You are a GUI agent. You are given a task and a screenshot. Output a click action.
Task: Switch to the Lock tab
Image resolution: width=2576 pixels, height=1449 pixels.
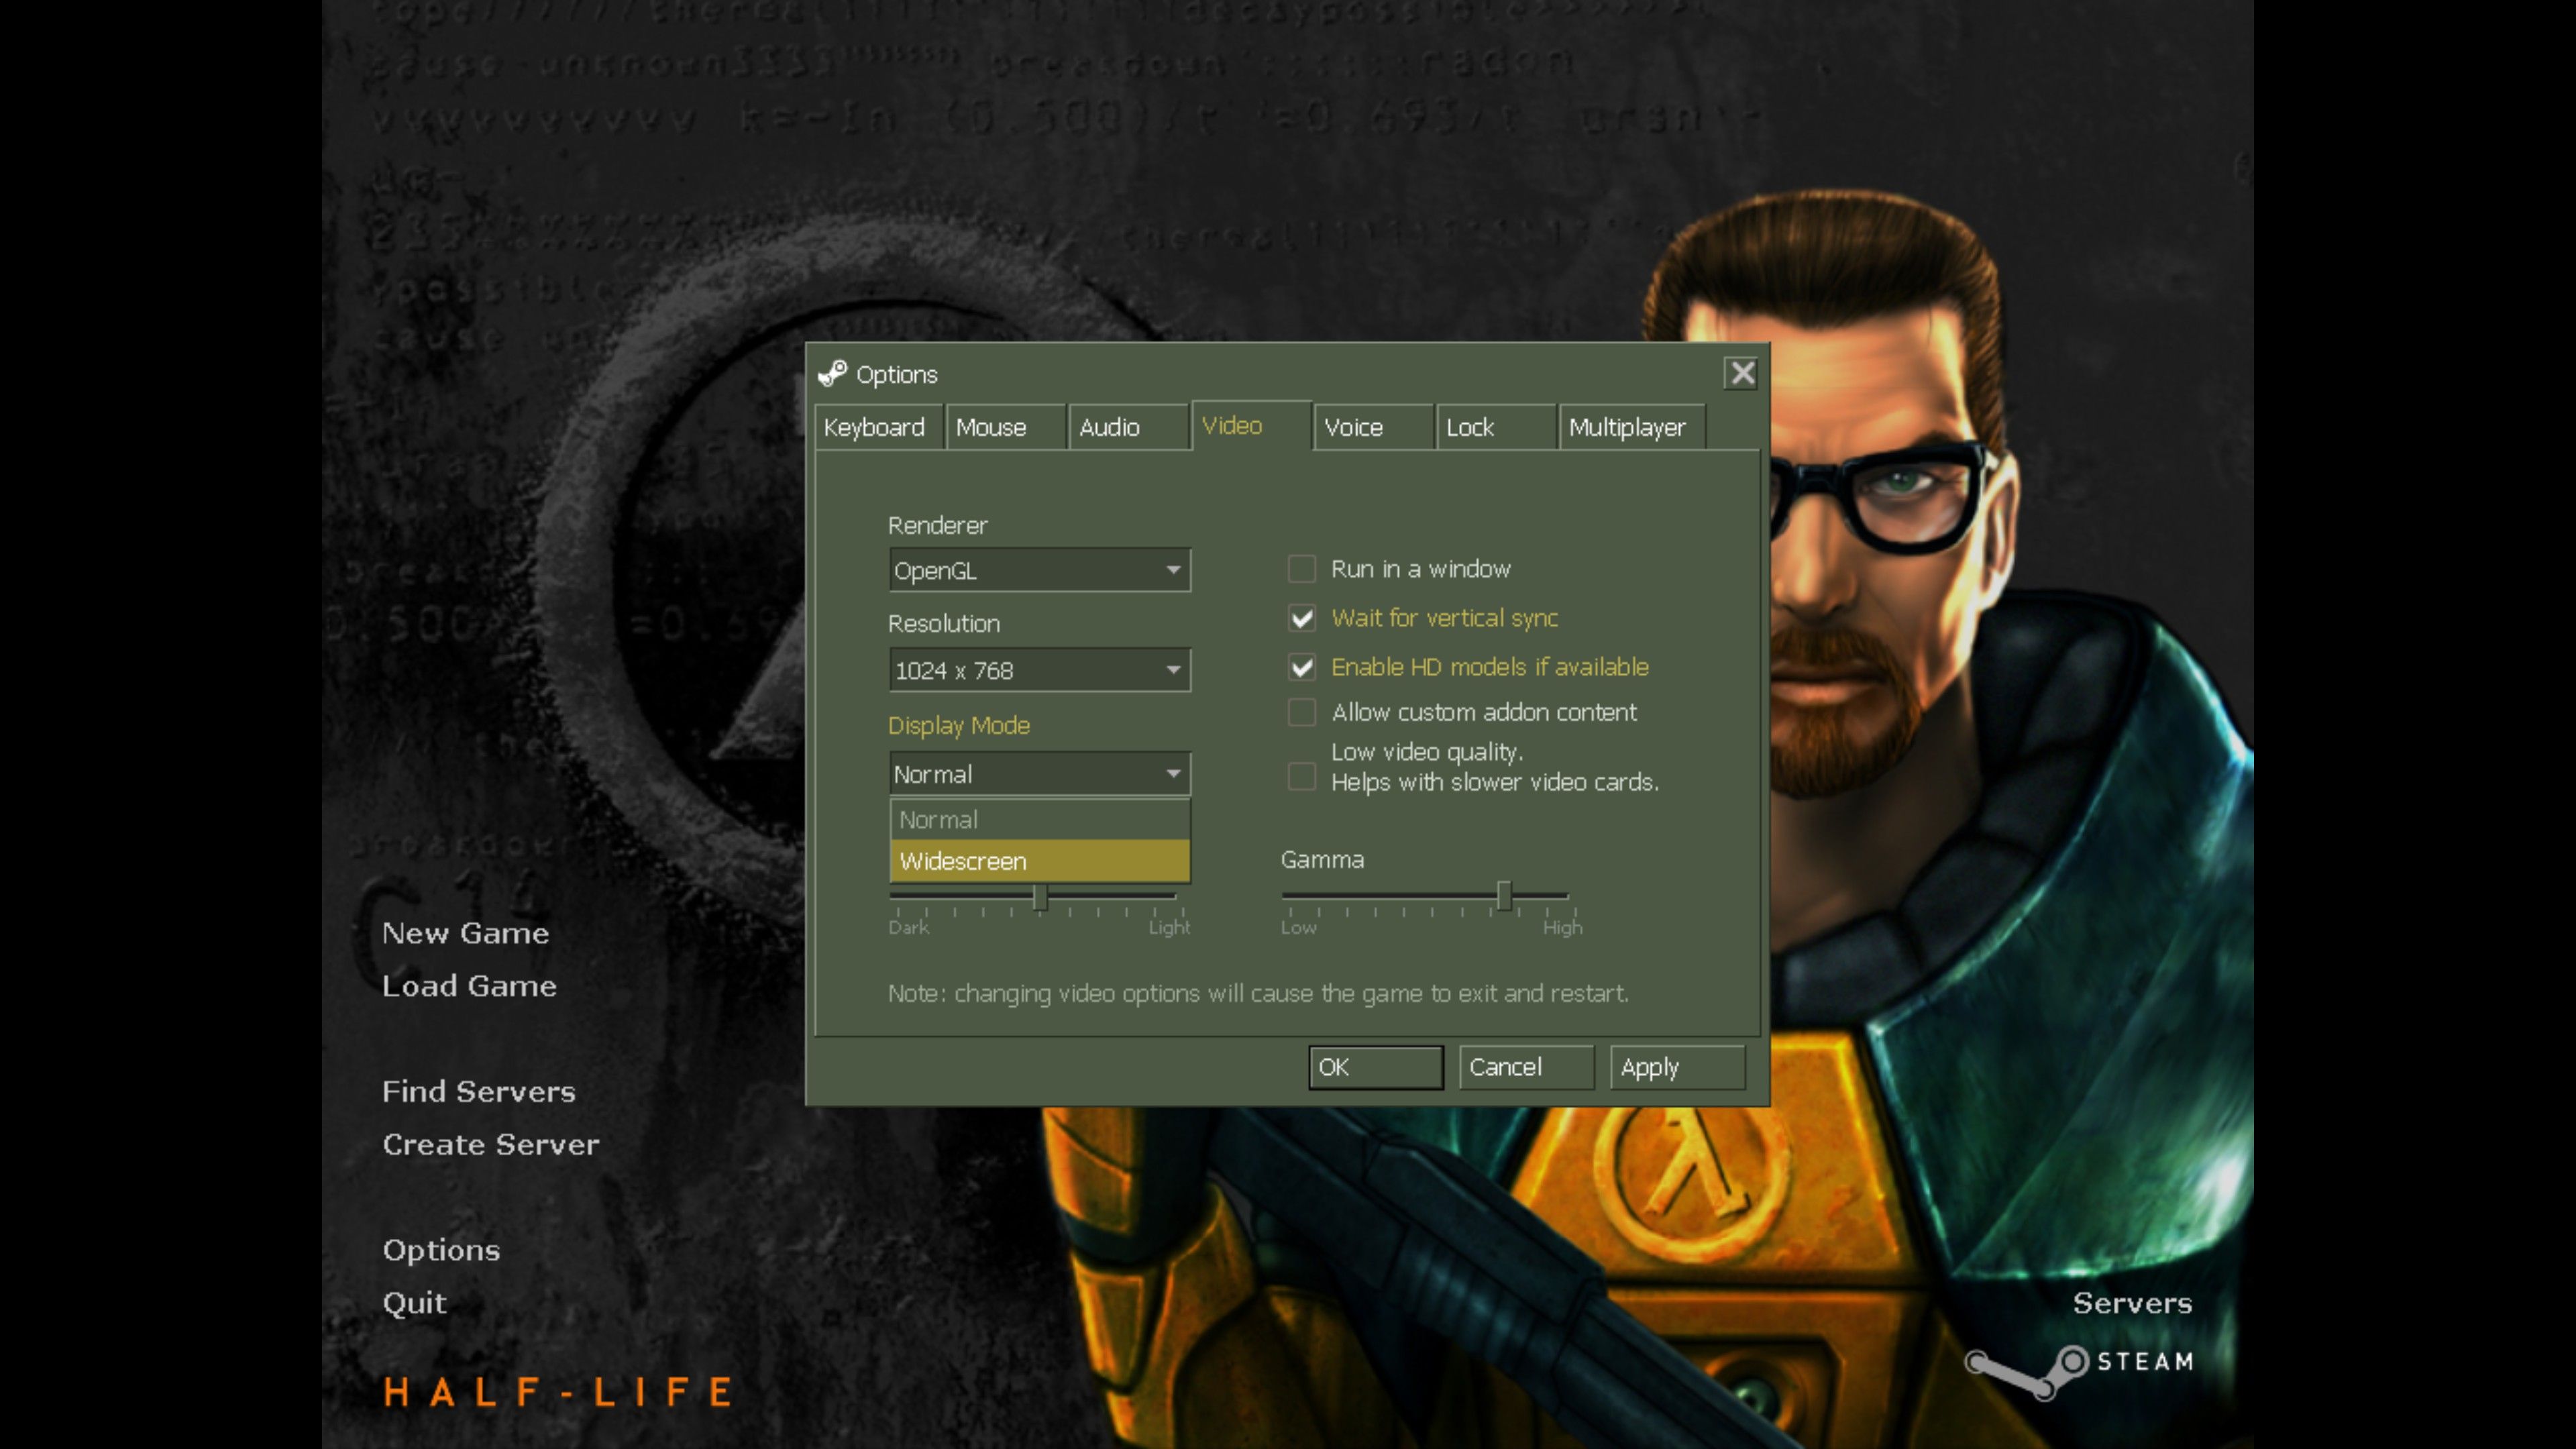click(x=1495, y=427)
